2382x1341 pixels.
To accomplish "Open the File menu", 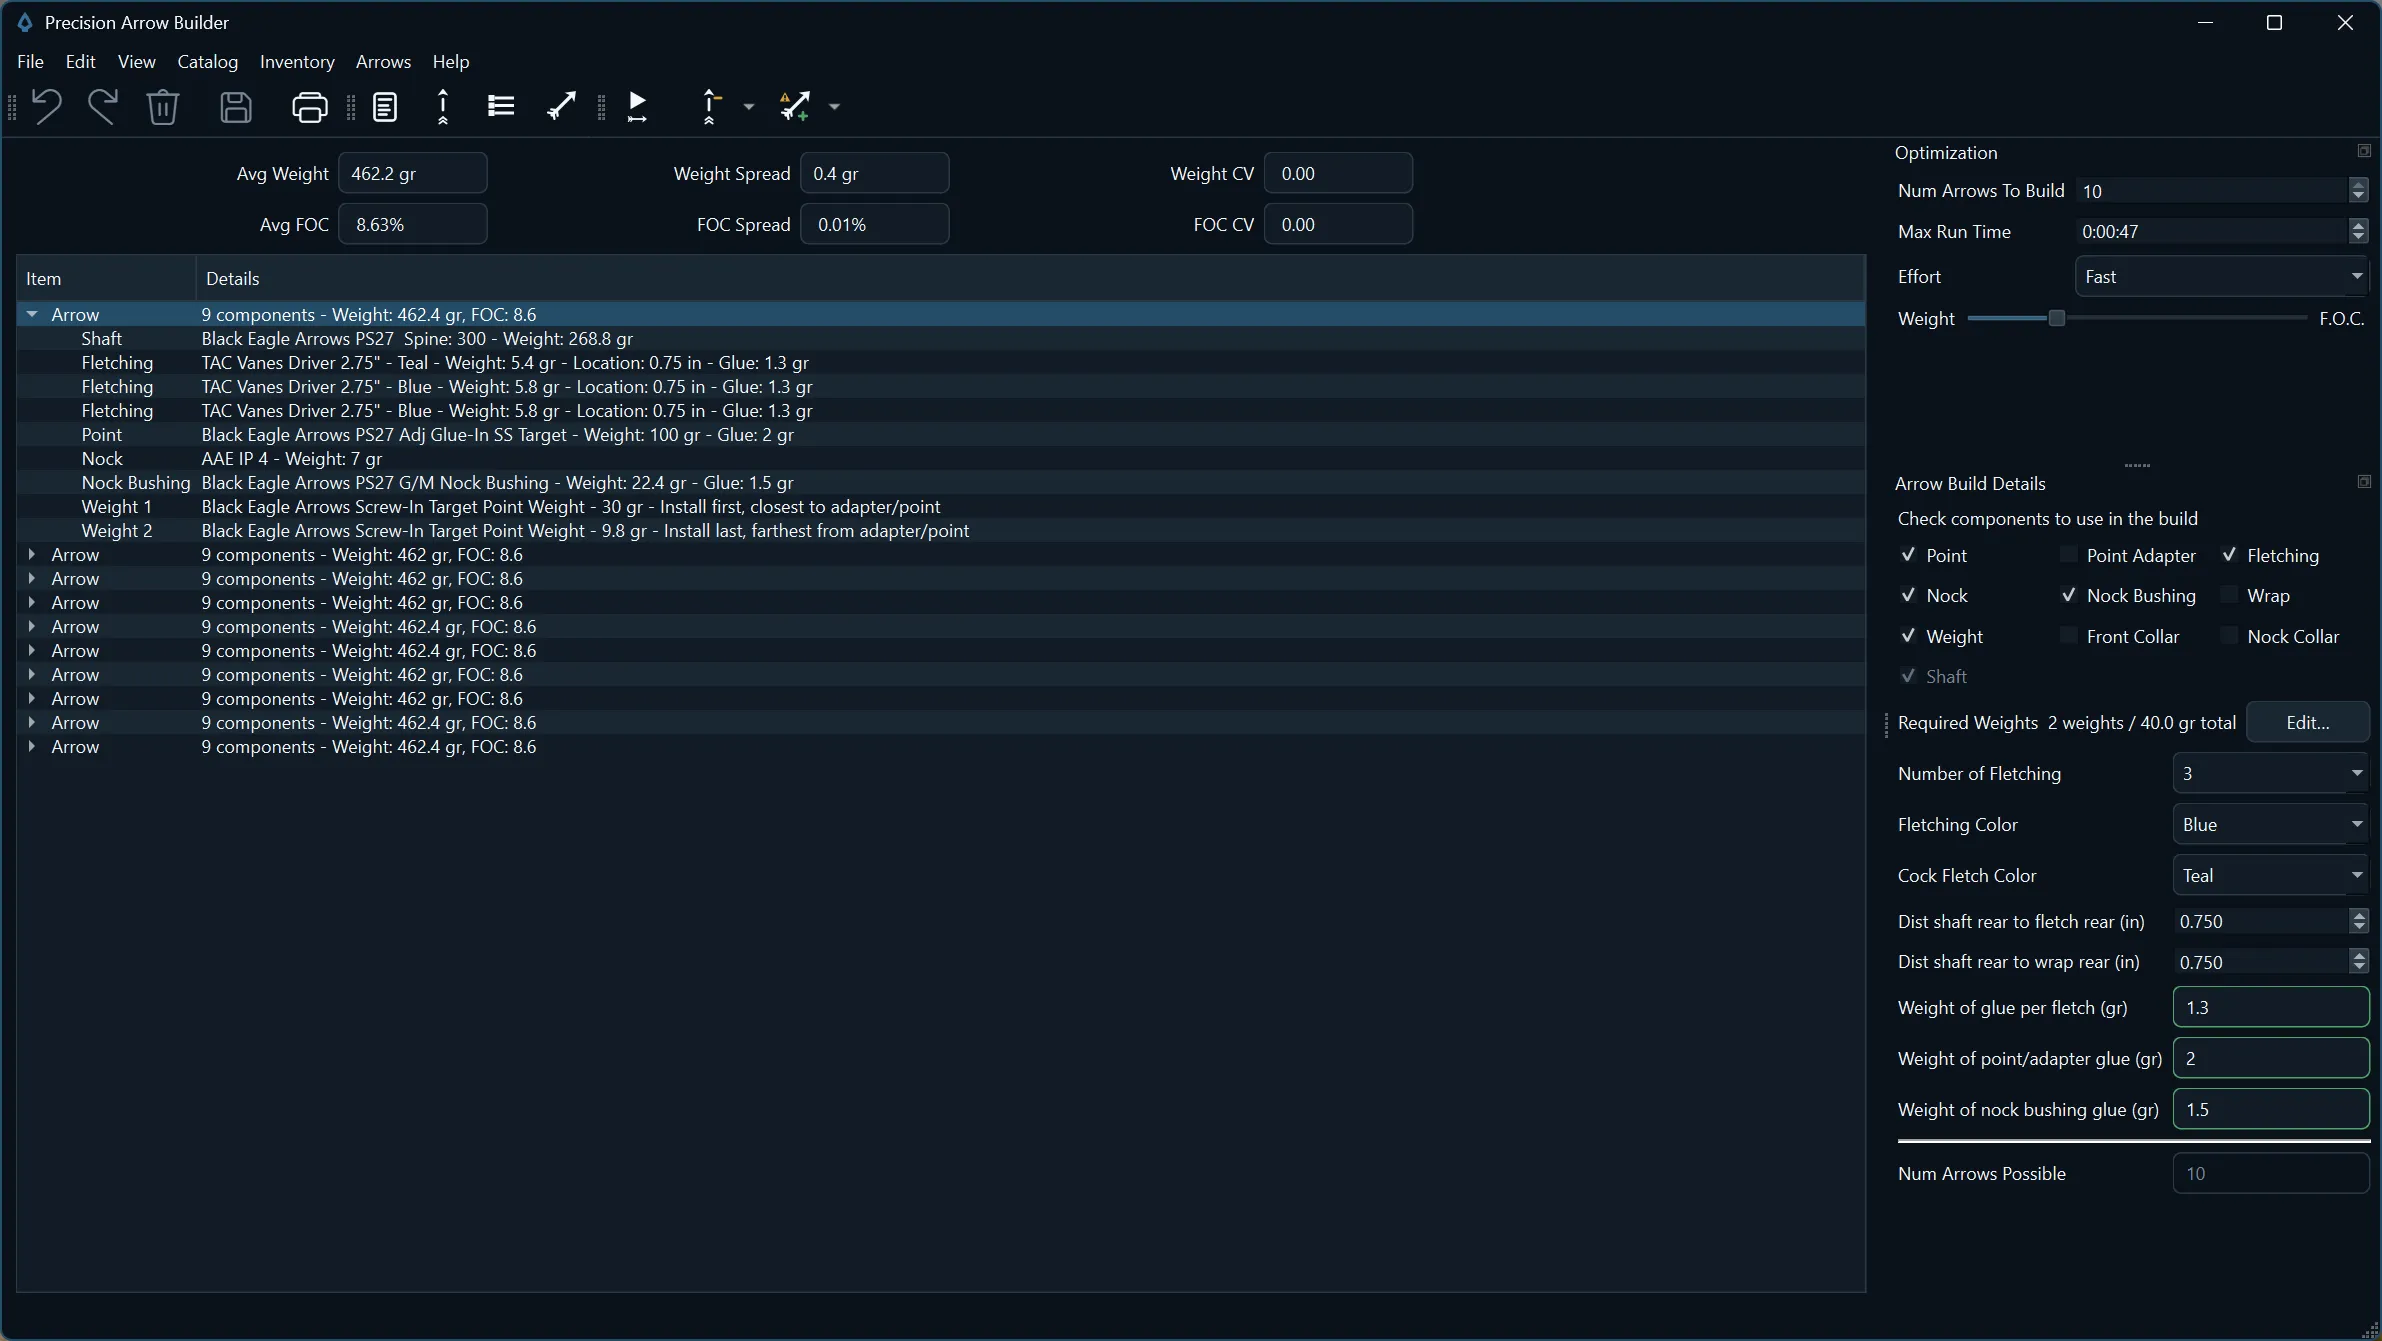I will (31, 61).
